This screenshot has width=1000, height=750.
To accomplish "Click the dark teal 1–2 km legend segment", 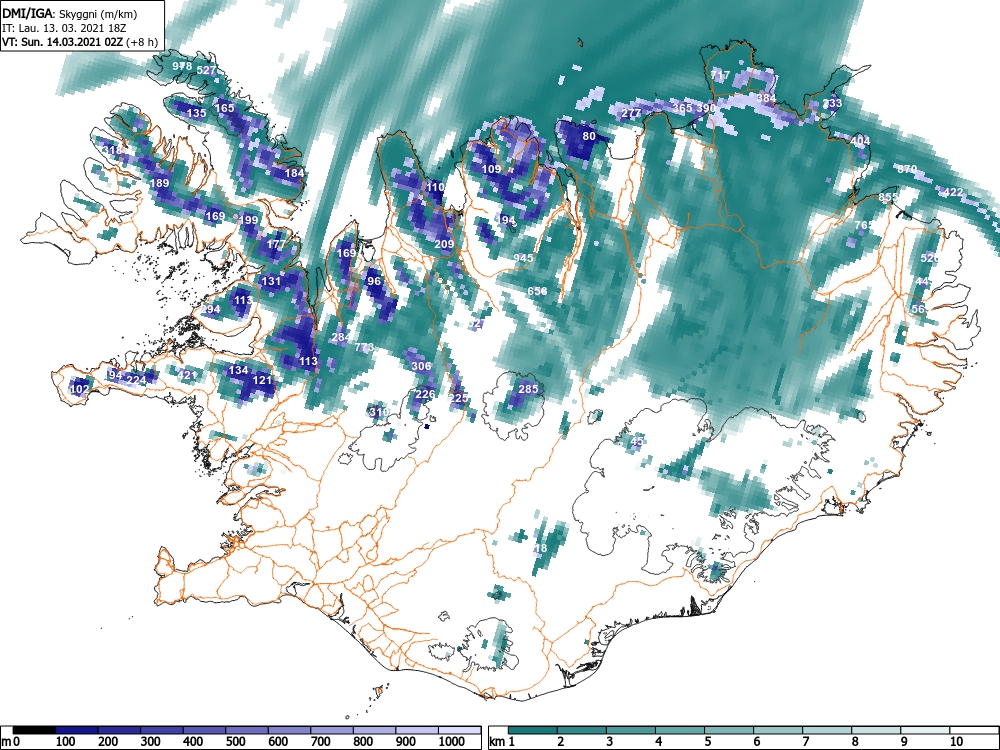I will tap(533, 730).
